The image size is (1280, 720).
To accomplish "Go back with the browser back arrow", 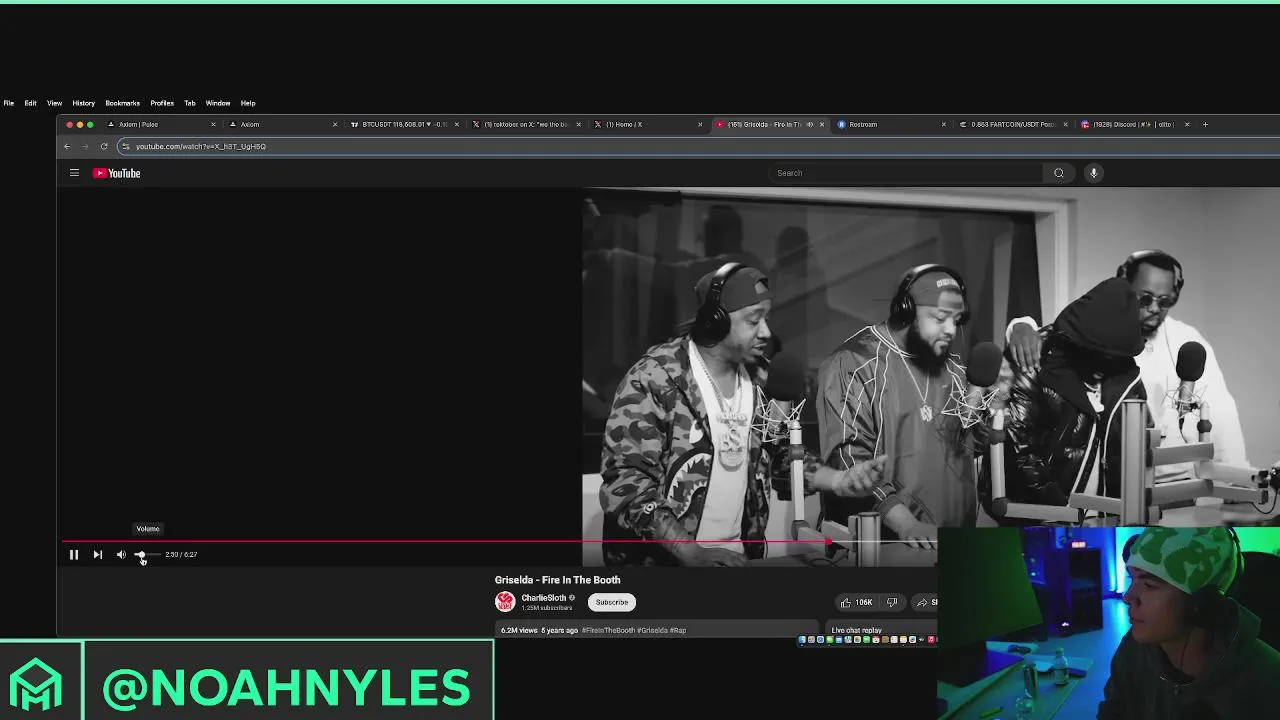I will 67,146.
